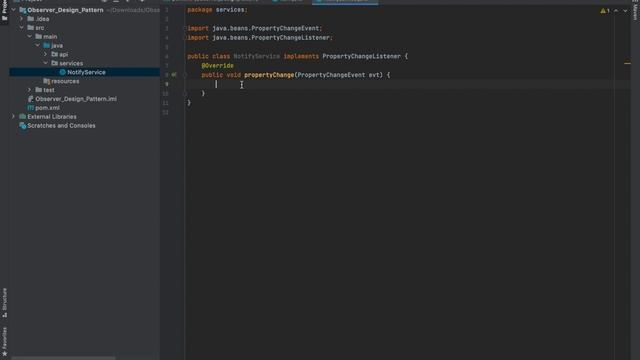The image size is (640, 360).
Task: Select the services package label
Action: click(x=71, y=63)
